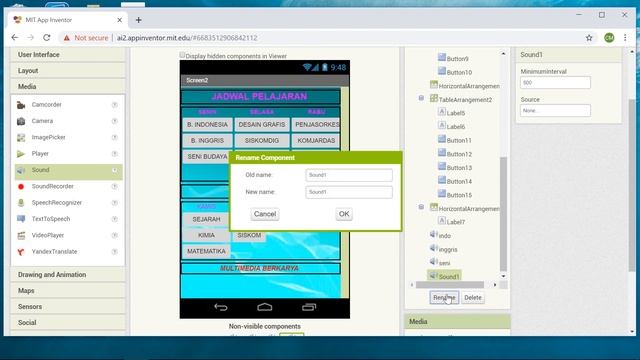
Task: Open help for TextToSpeech component
Action: tap(115, 219)
